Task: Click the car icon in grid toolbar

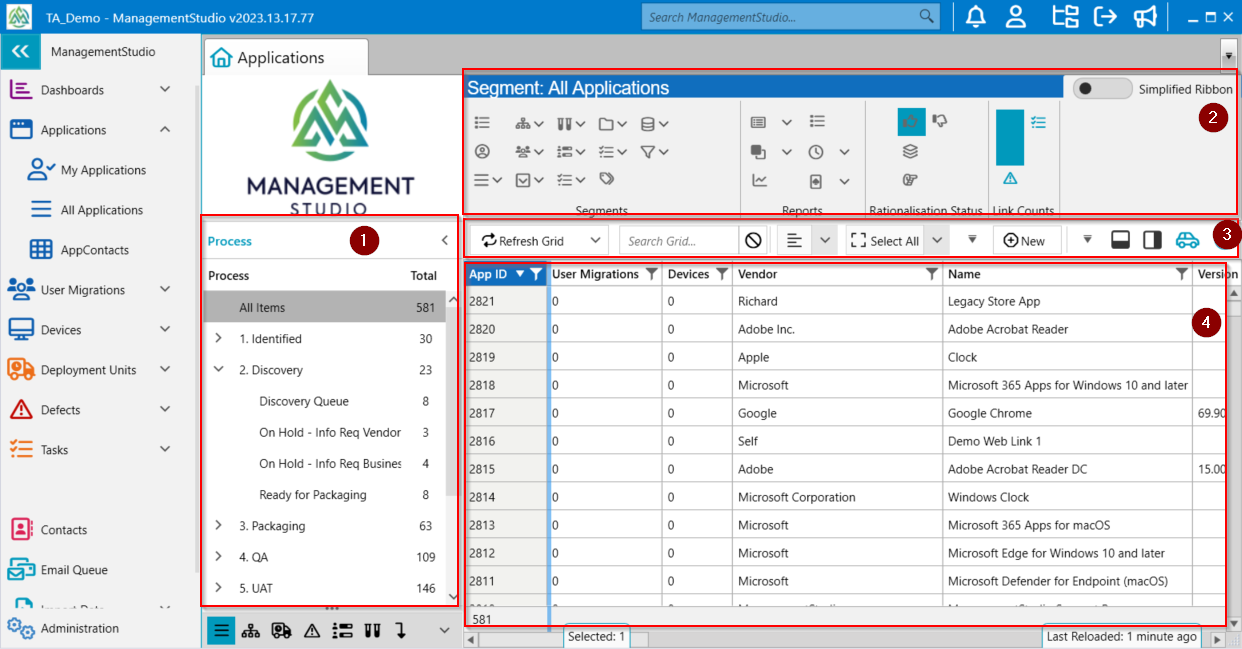Action: pos(1187,240)
